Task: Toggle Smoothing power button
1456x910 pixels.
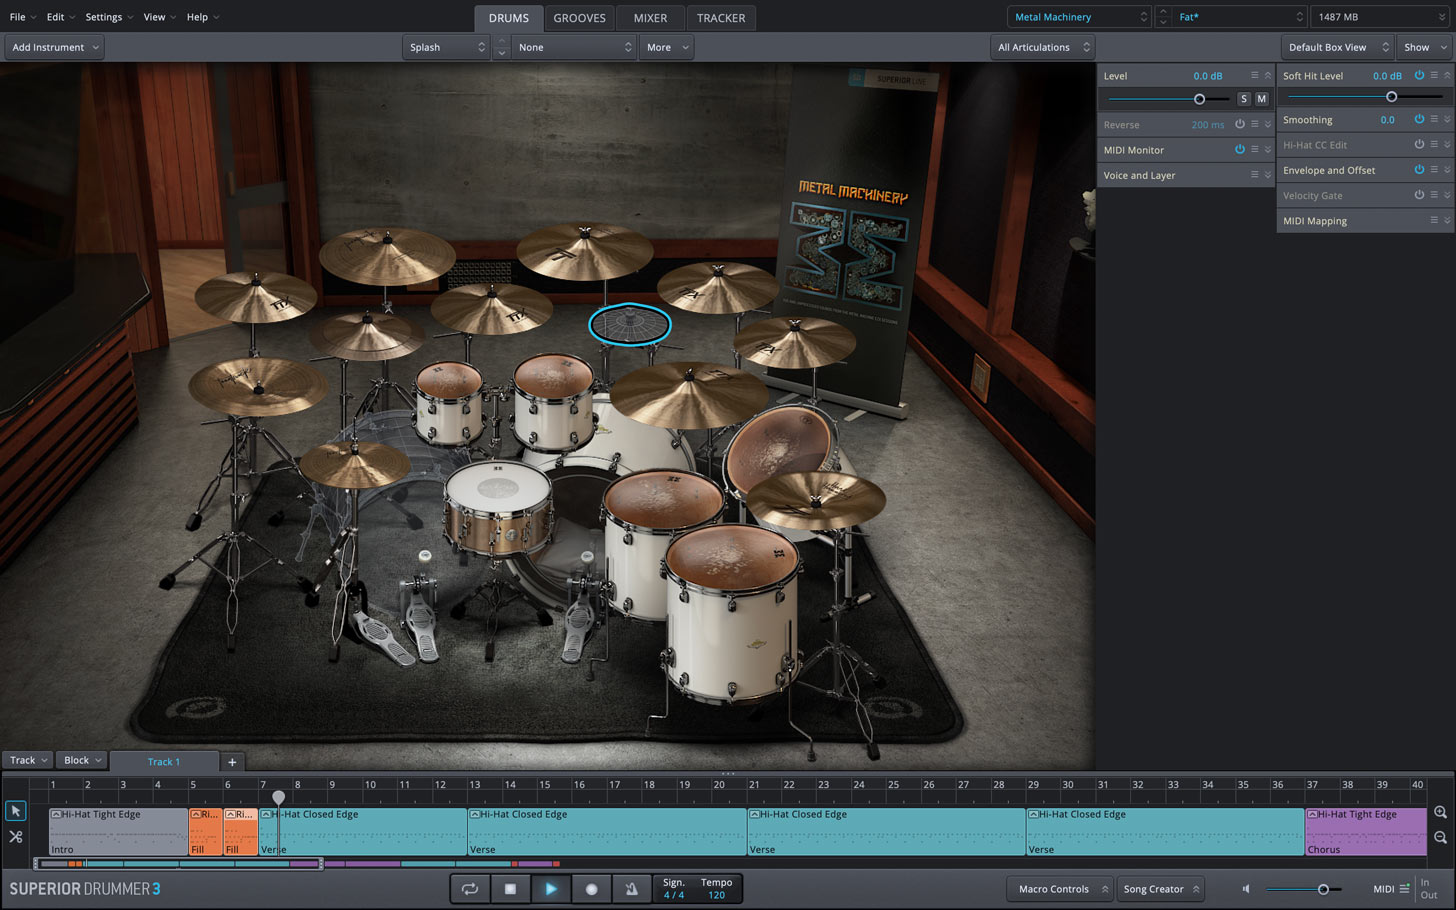Action: pyautogui.click(x=1419, y=120)
